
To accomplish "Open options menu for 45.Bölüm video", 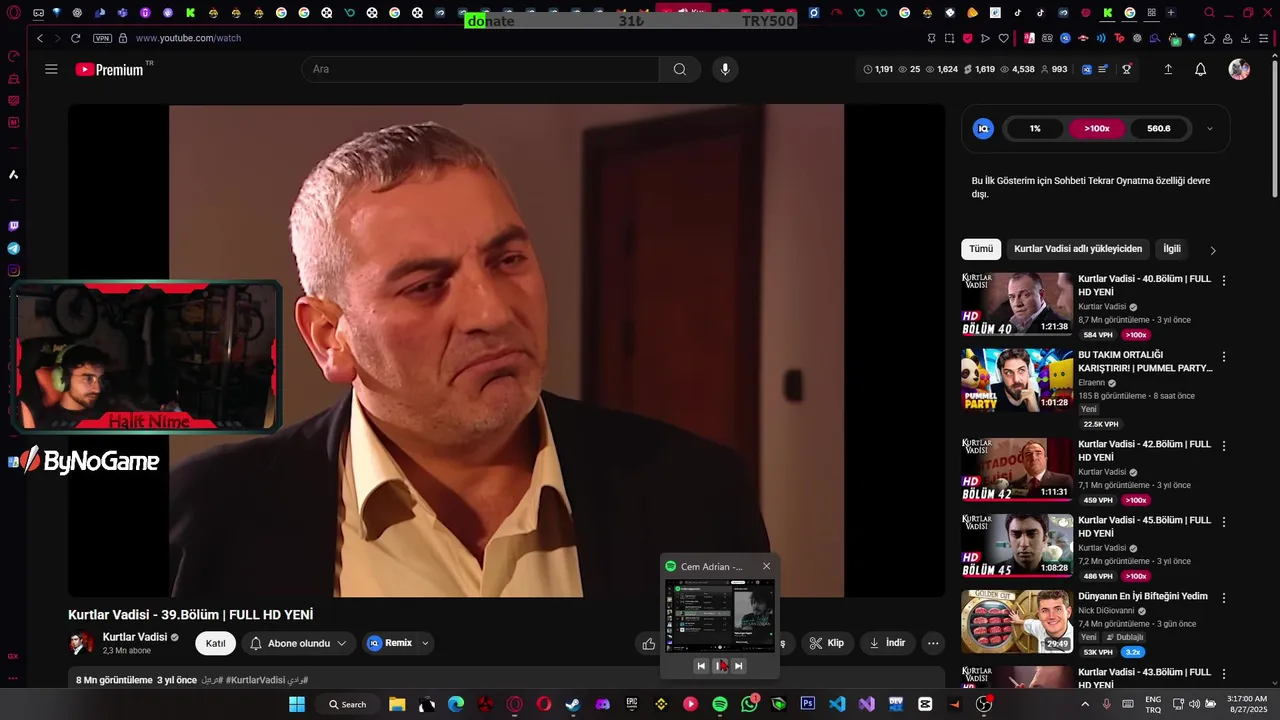I will [x=1224, y=522].
